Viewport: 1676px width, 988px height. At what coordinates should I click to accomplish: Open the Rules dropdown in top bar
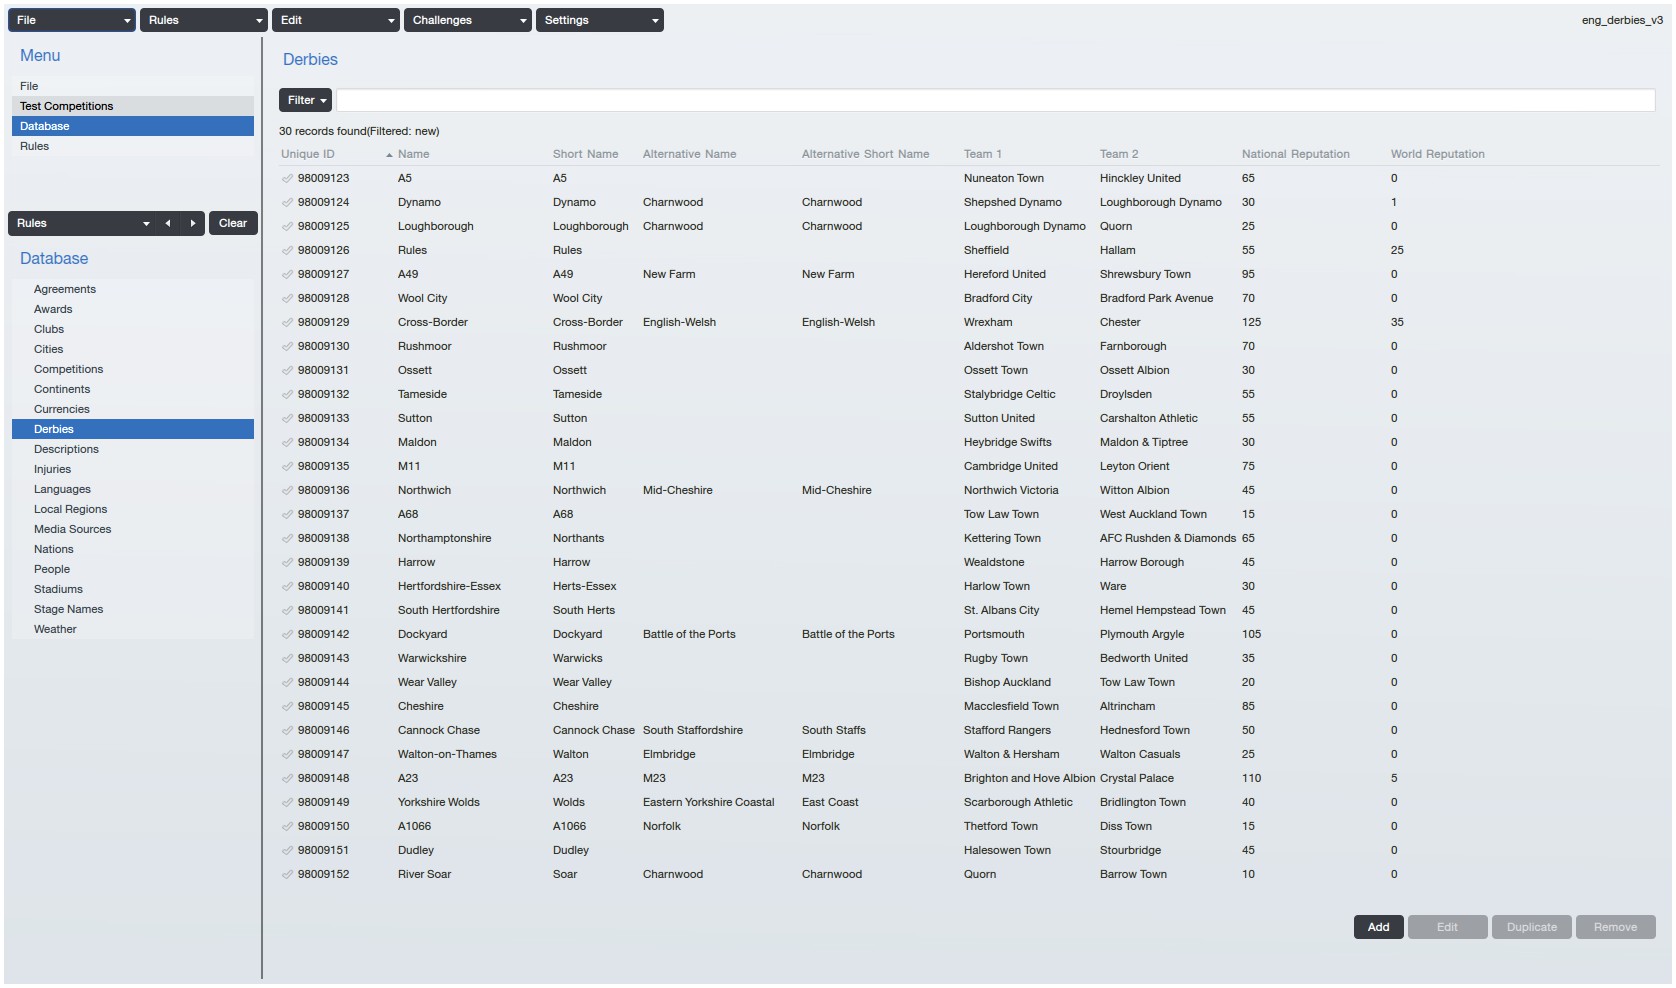tap(205, 20)
